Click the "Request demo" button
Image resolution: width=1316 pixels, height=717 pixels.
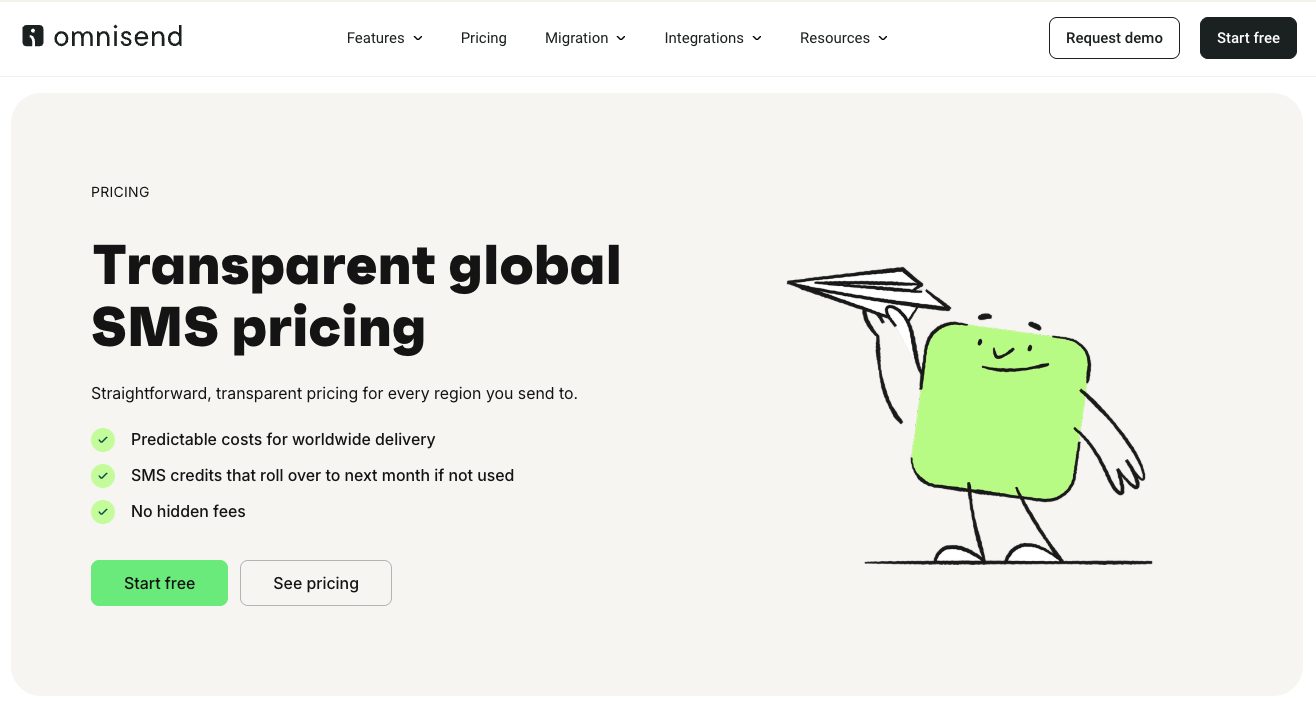[1114, 38]
